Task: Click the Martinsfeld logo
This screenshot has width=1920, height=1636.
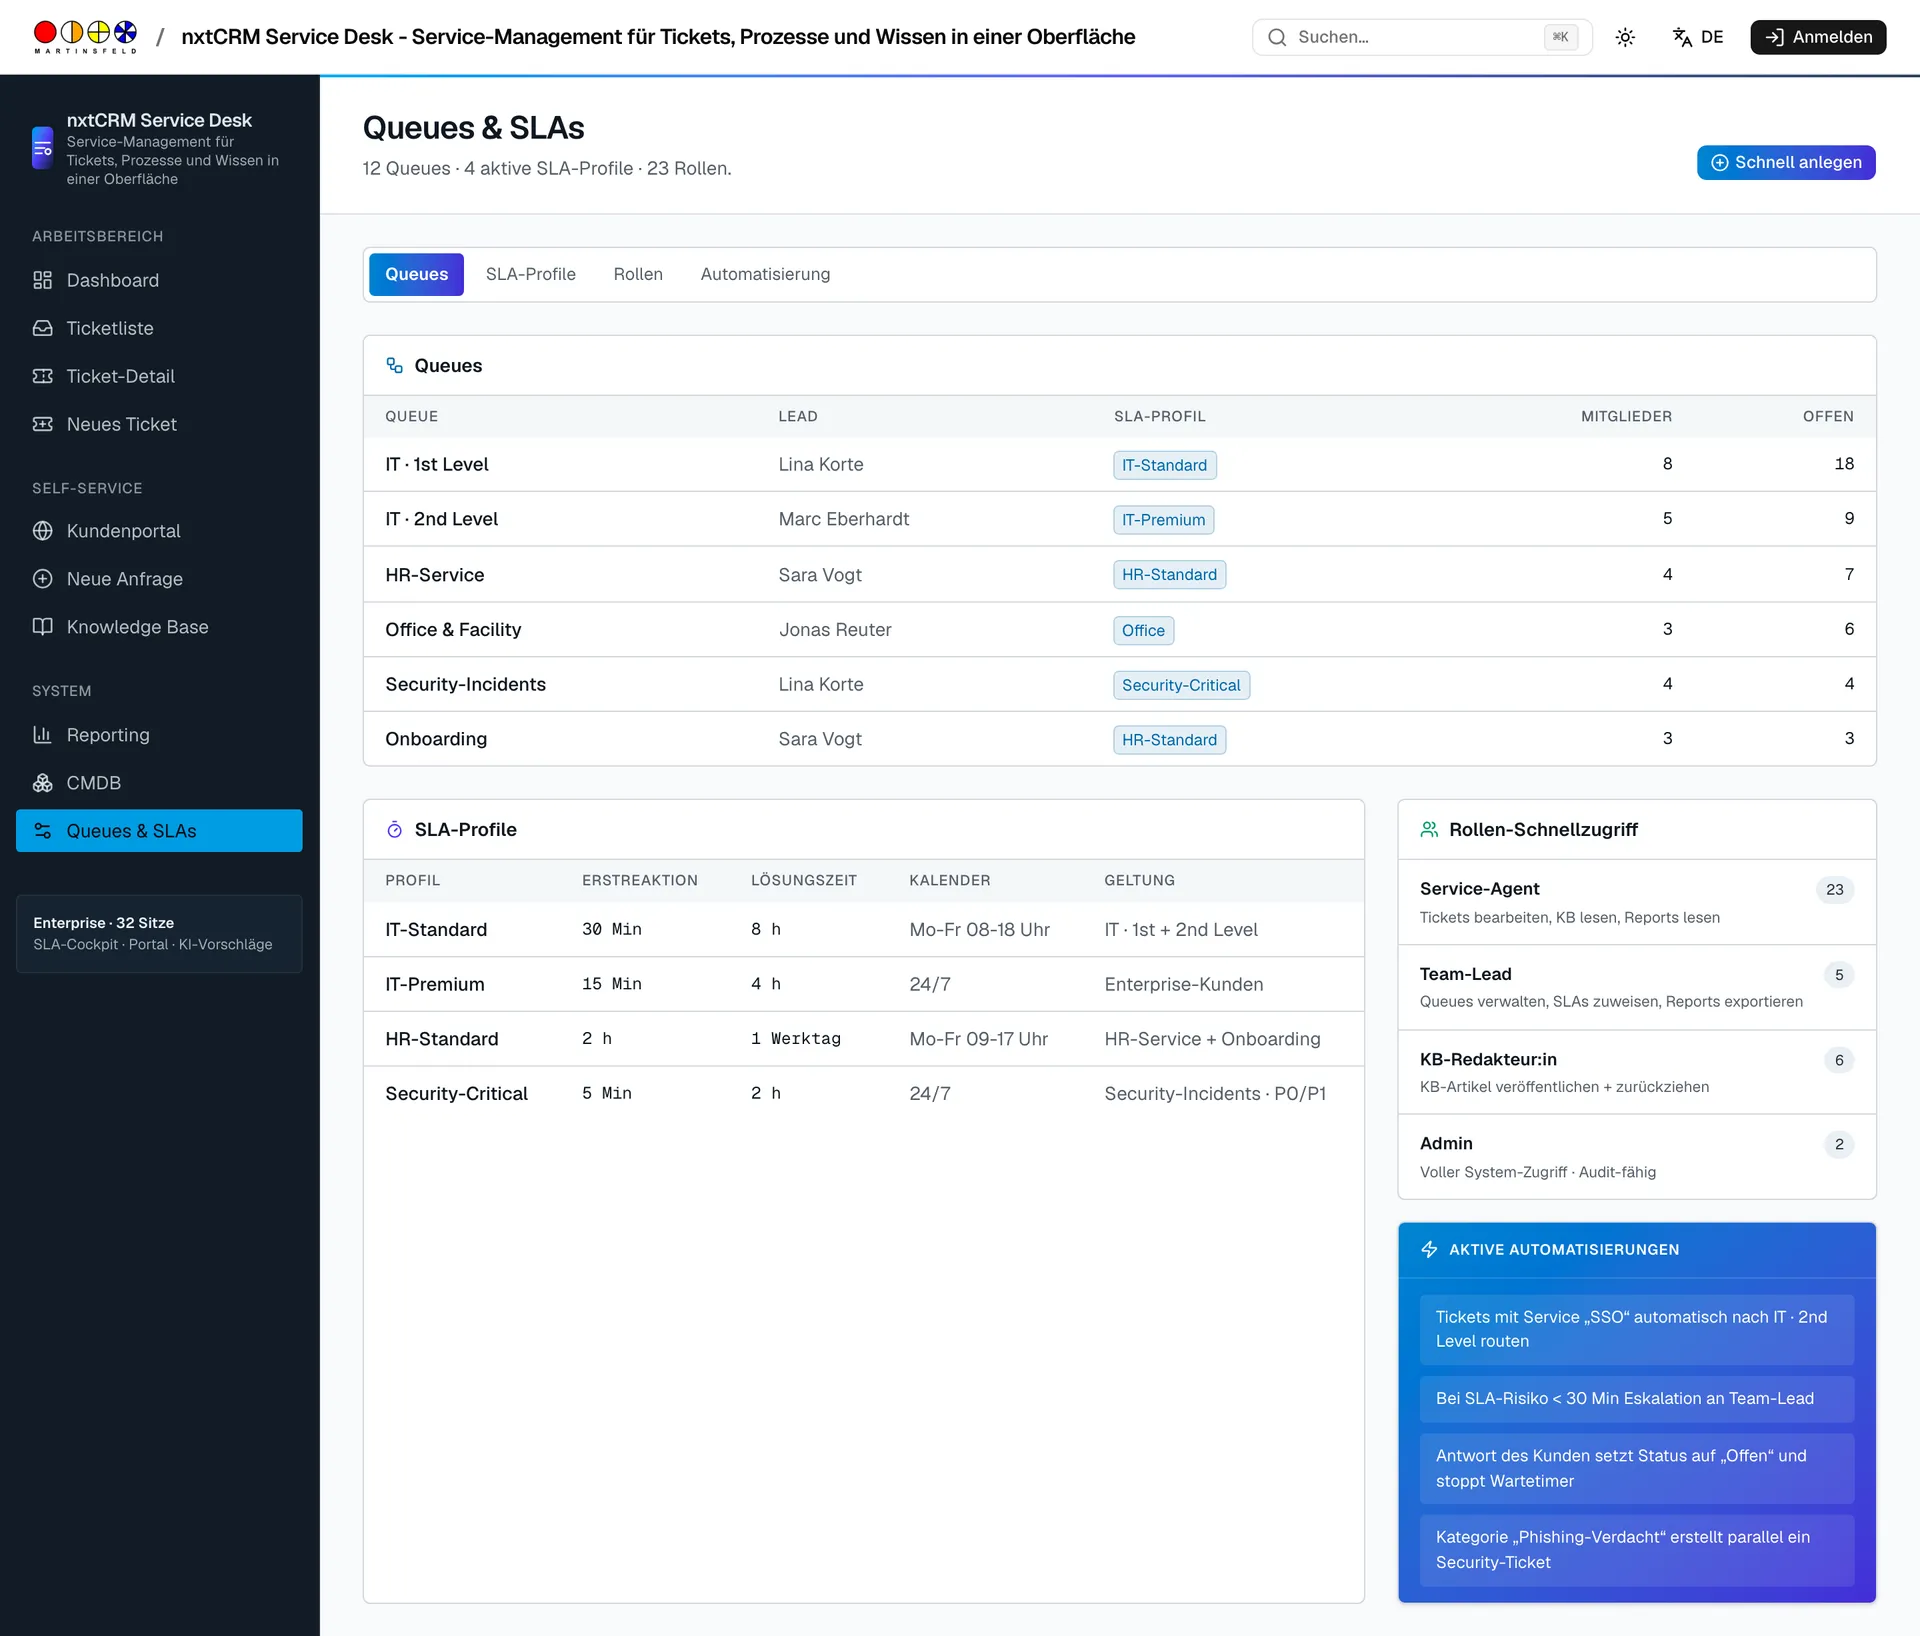Action: 85,37
